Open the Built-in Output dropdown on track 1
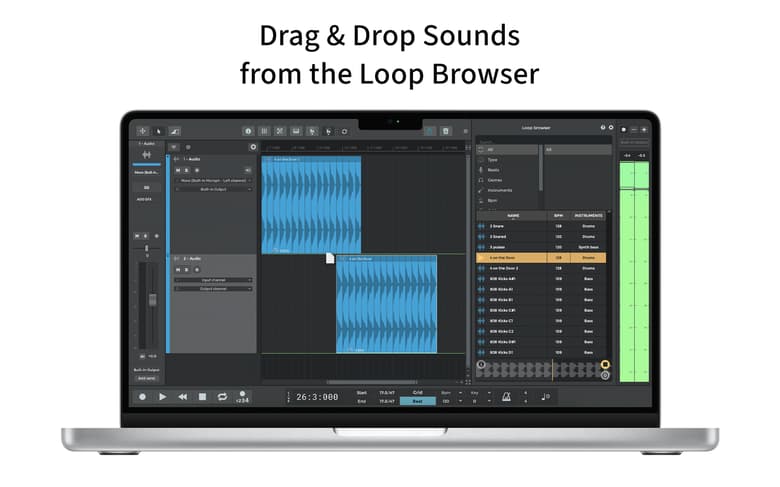Screen dimensions: 780x487 coord(214,189)
